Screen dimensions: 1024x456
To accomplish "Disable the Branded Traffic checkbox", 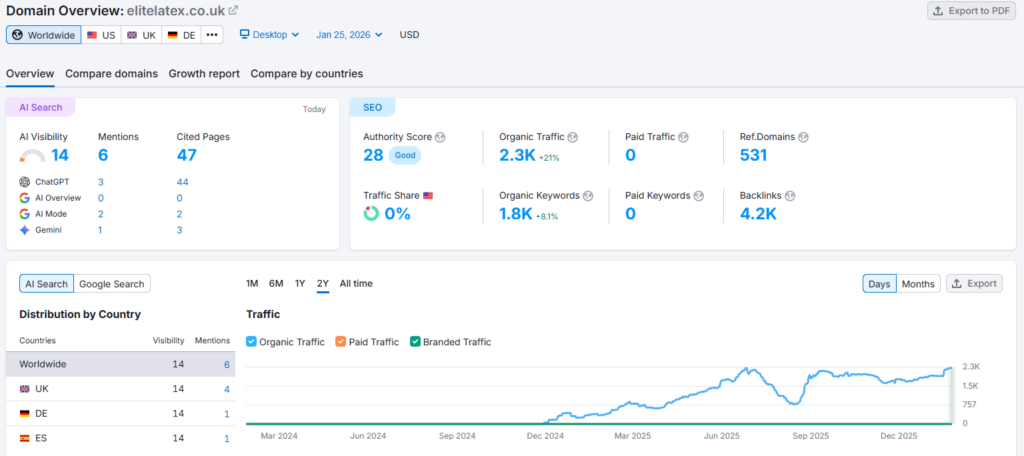I will (x=415, y=342).
